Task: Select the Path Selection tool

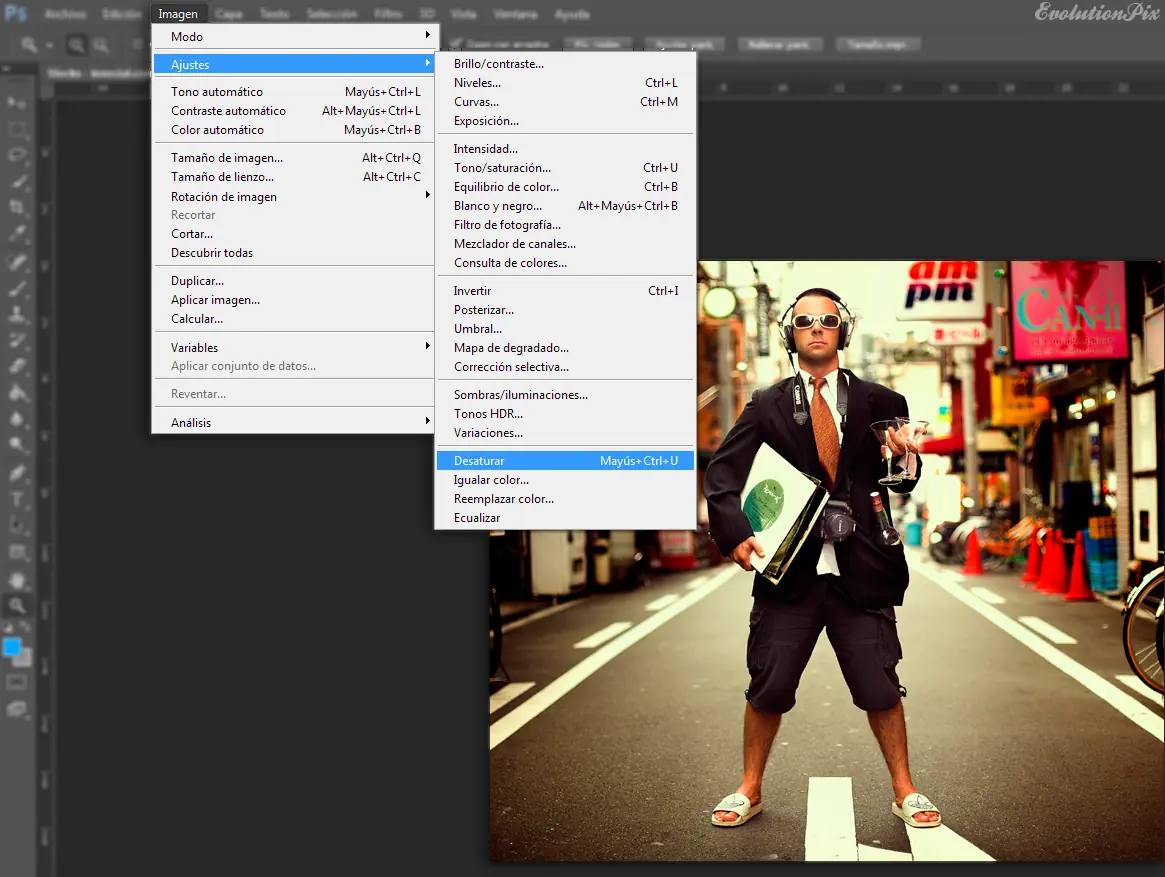Action: 17,525
